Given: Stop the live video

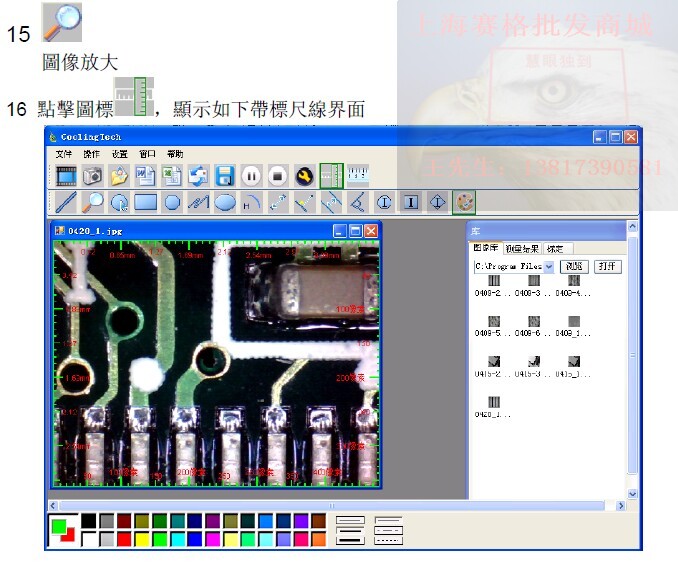Looking at the screenshot, I should click(278, 176).
